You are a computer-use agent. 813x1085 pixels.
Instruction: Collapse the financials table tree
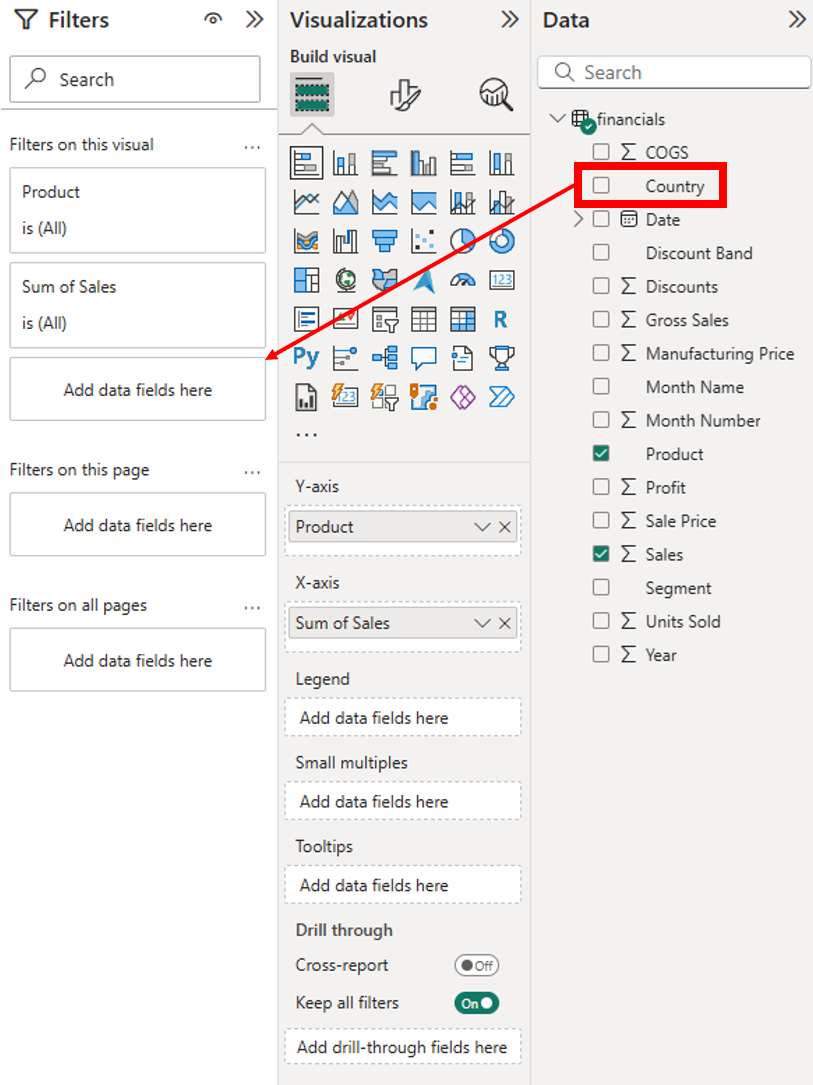[557, 118]
